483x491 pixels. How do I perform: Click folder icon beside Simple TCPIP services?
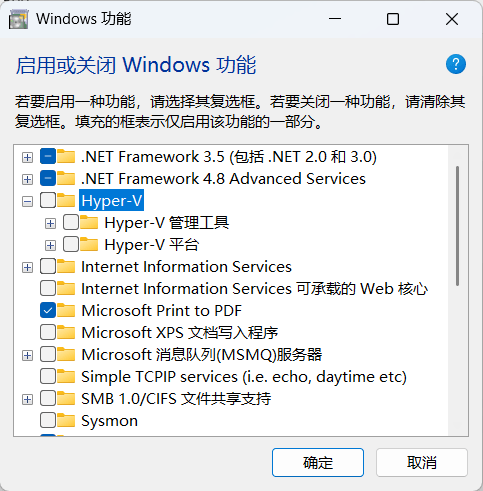click(x=66, y=376)
